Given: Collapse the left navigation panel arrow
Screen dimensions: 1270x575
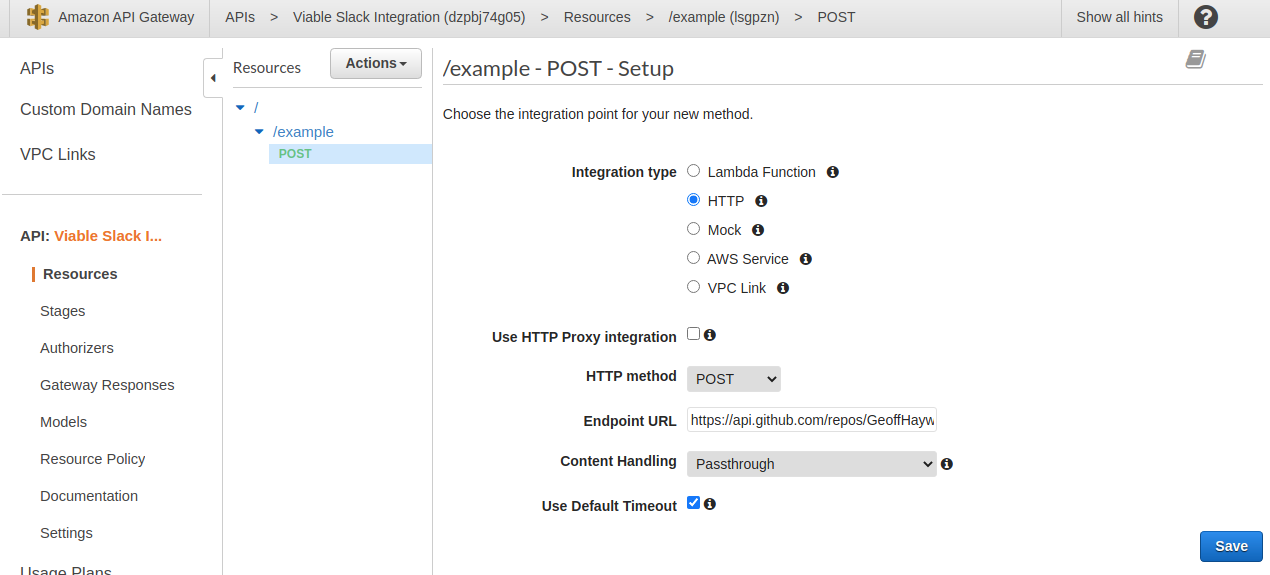Looking at the screenshot, I should click(213, 78).
